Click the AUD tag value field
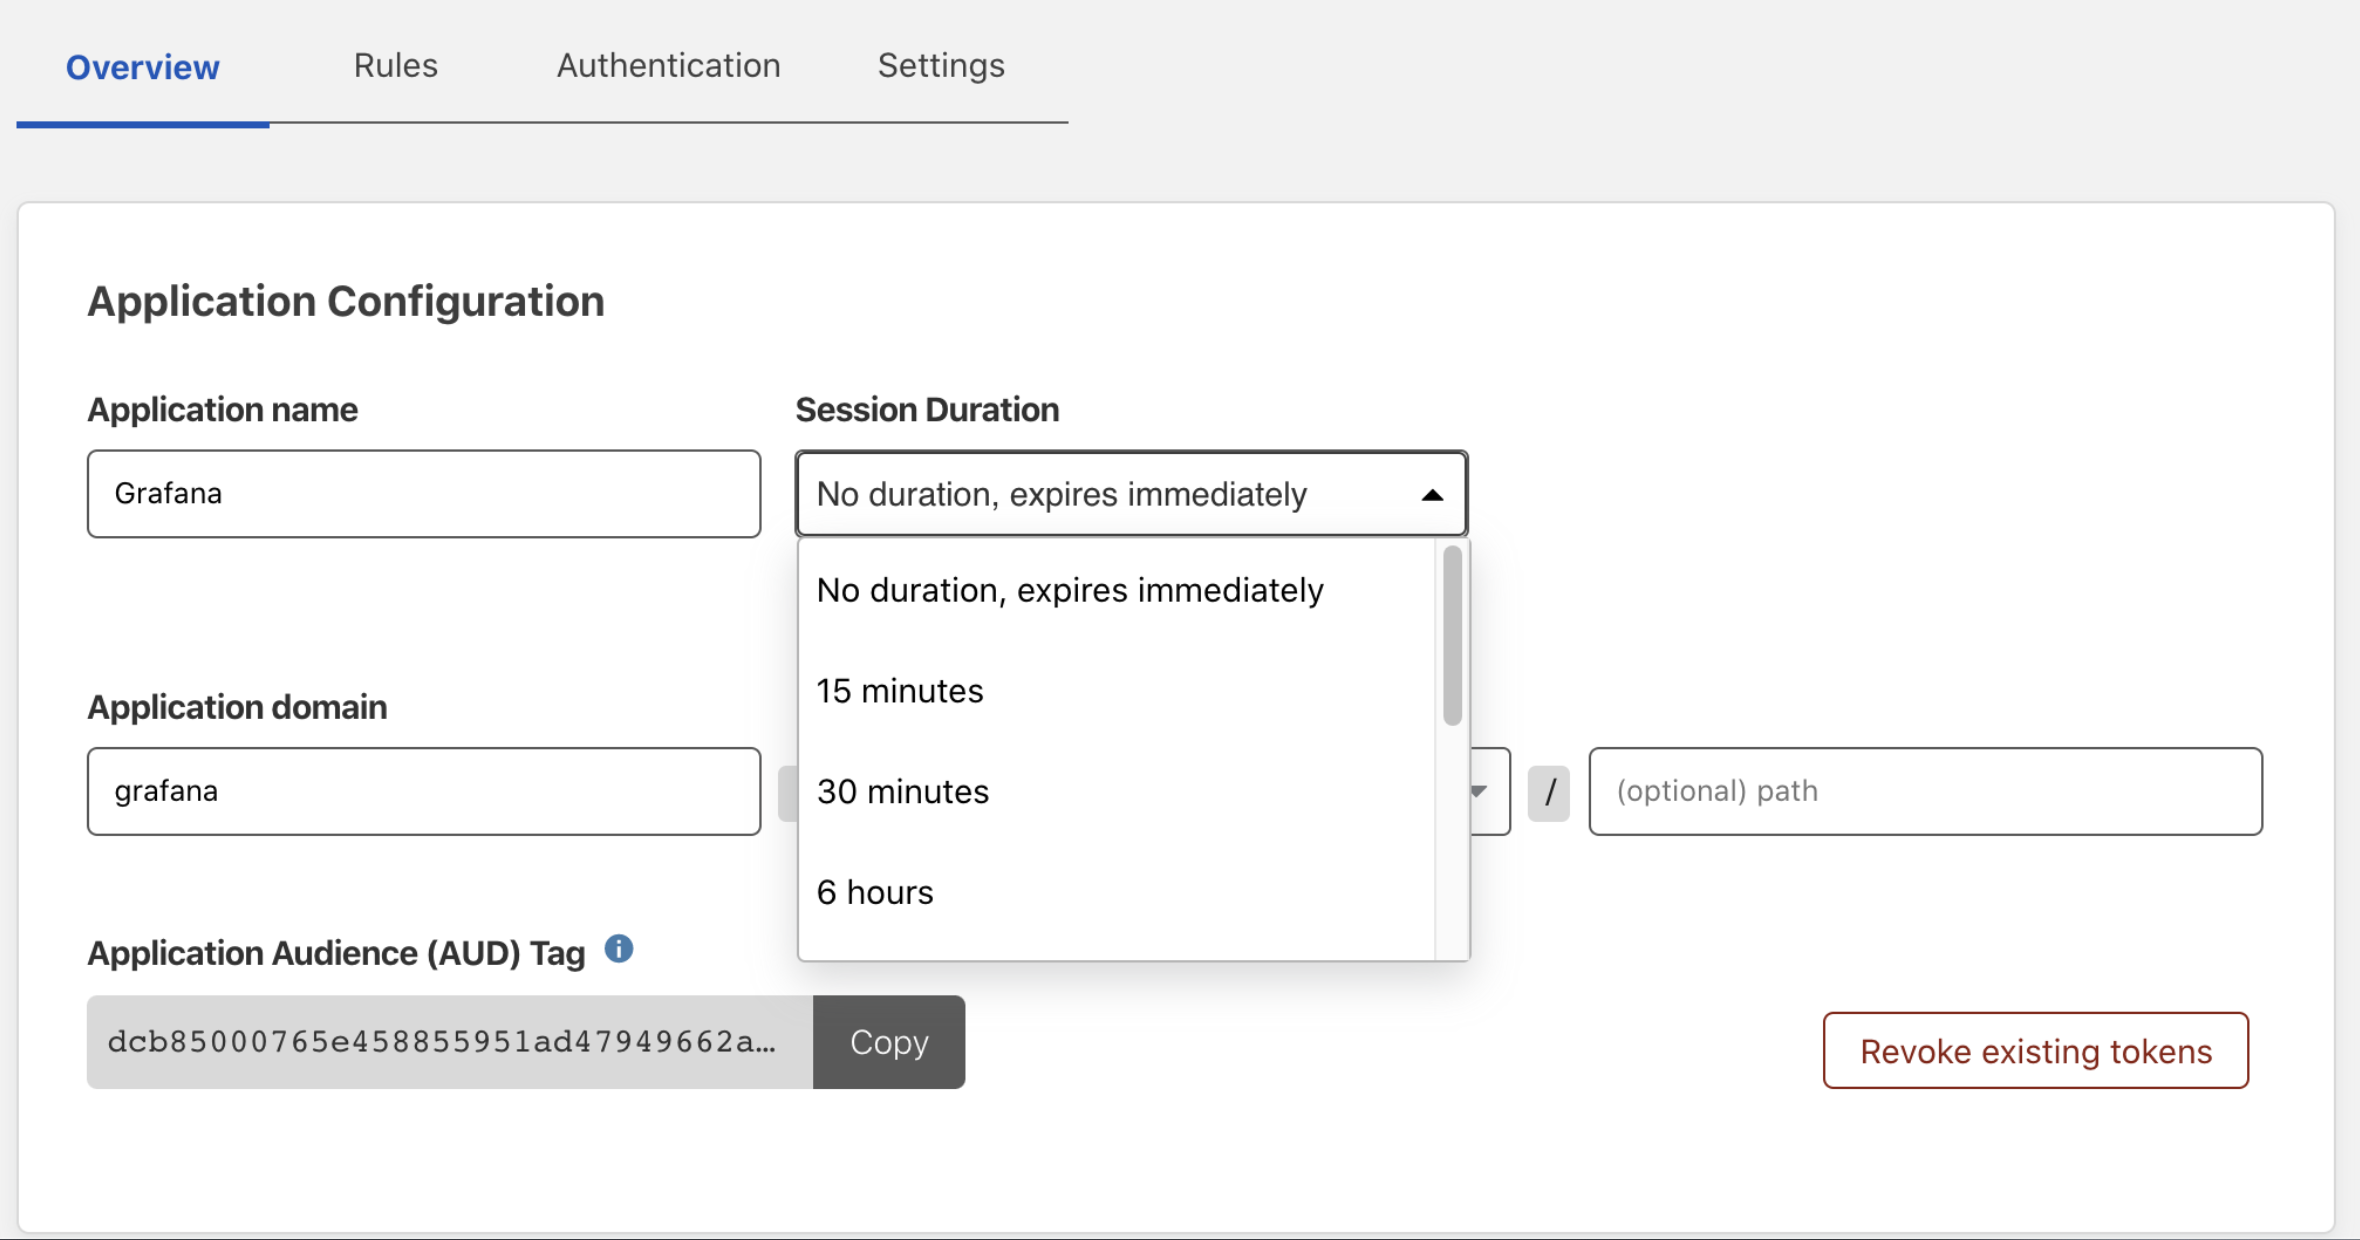2360x1240 pixels. click(x=450, y=1042)
